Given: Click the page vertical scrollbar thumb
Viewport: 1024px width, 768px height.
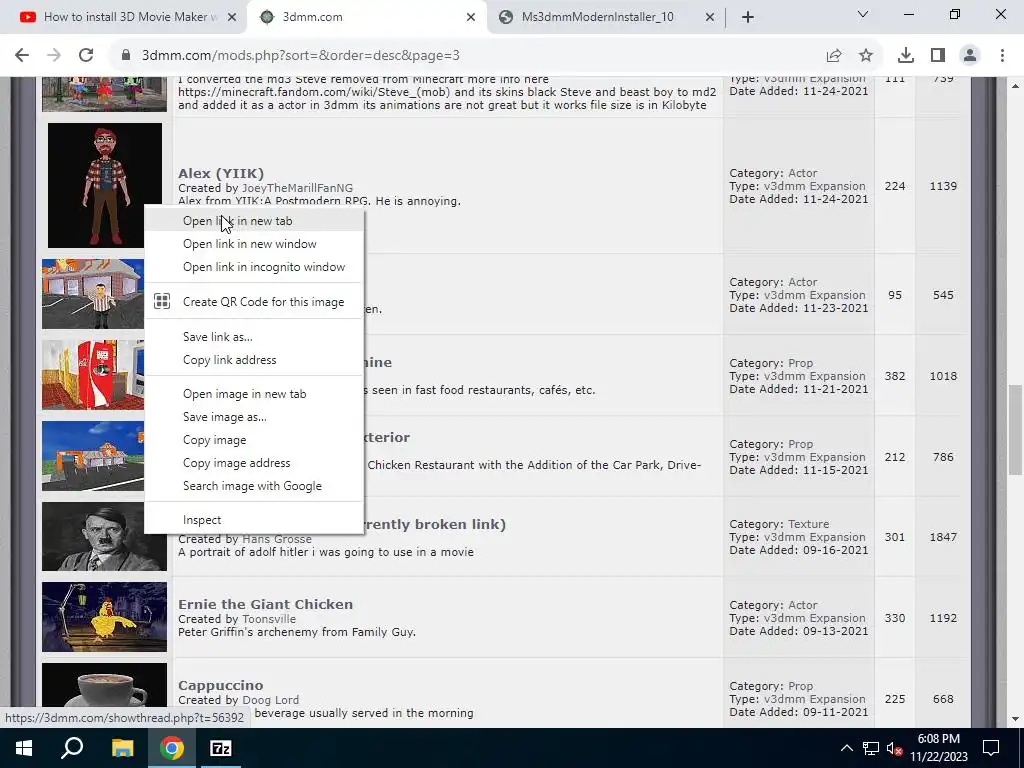Looking at the screenshot, I should (x=1015, y=430).
